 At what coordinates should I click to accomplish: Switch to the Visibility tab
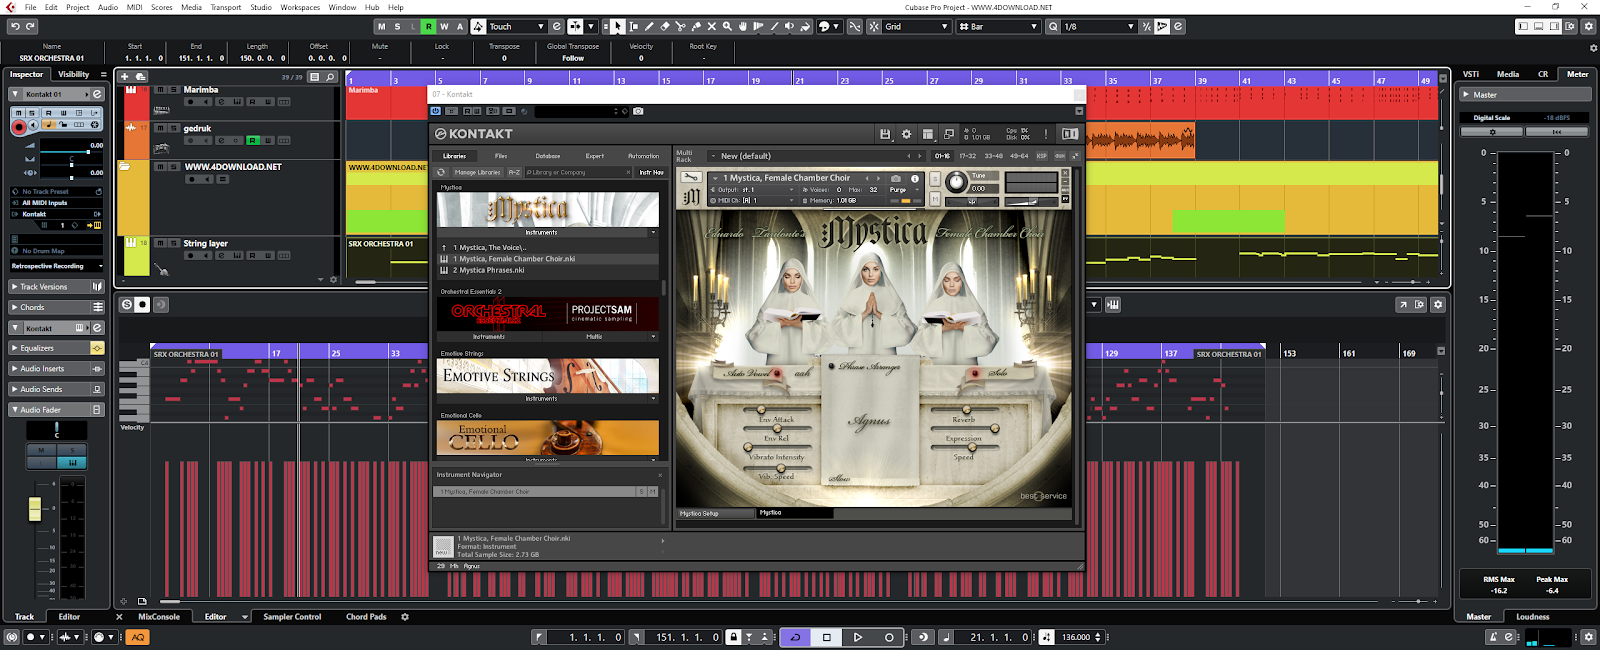[x=73, y=74]
